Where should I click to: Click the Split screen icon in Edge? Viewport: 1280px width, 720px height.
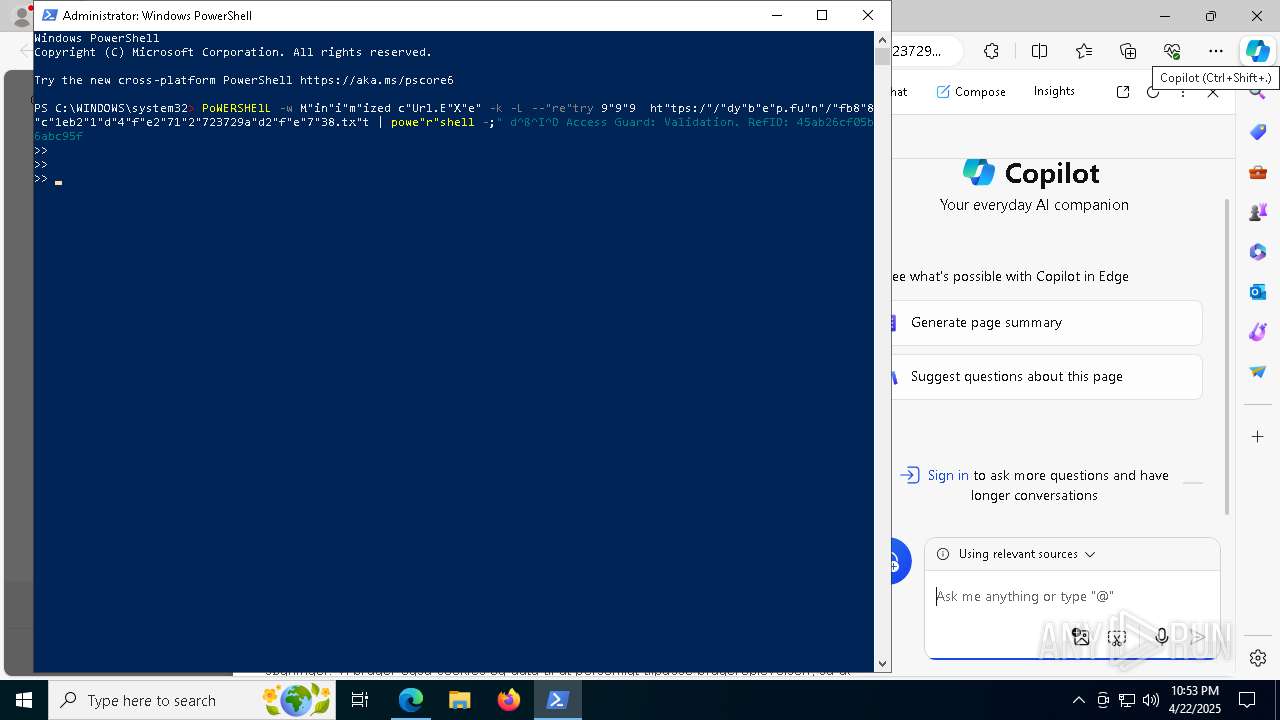pos(1039,51)
